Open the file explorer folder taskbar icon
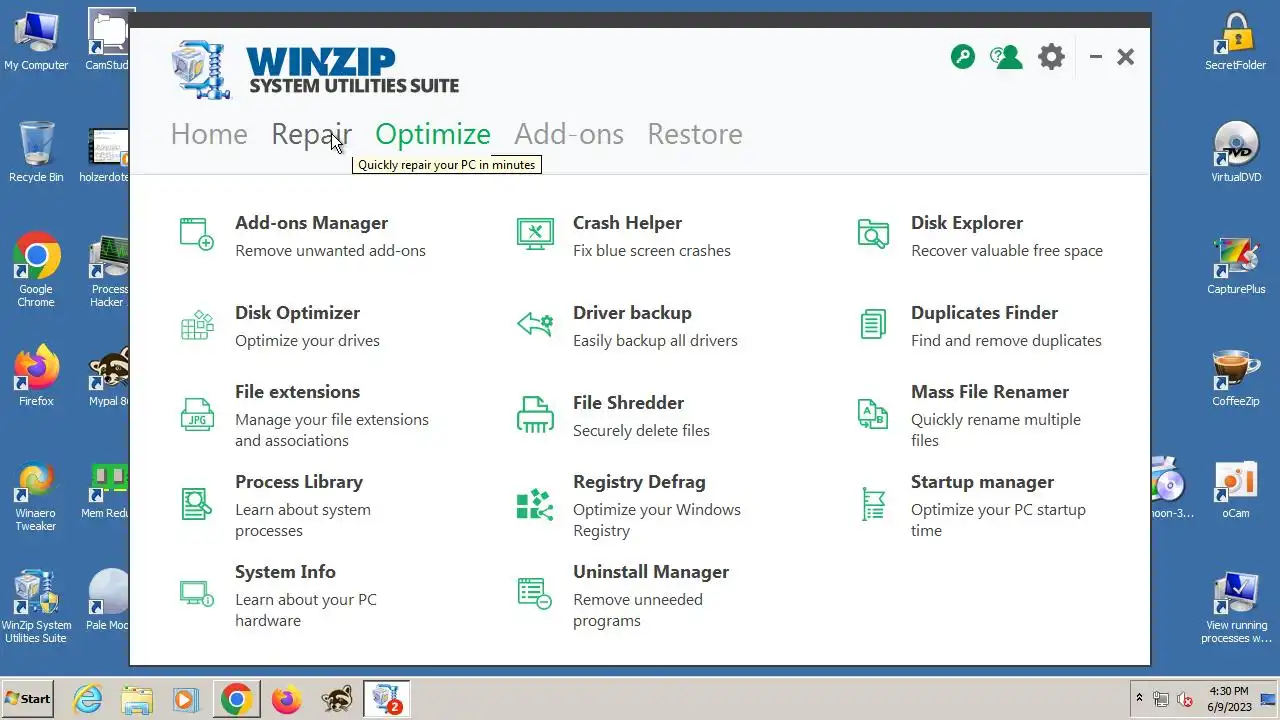Image resolution: width=1280 pixels, height=720 pixels. (137, 699)
